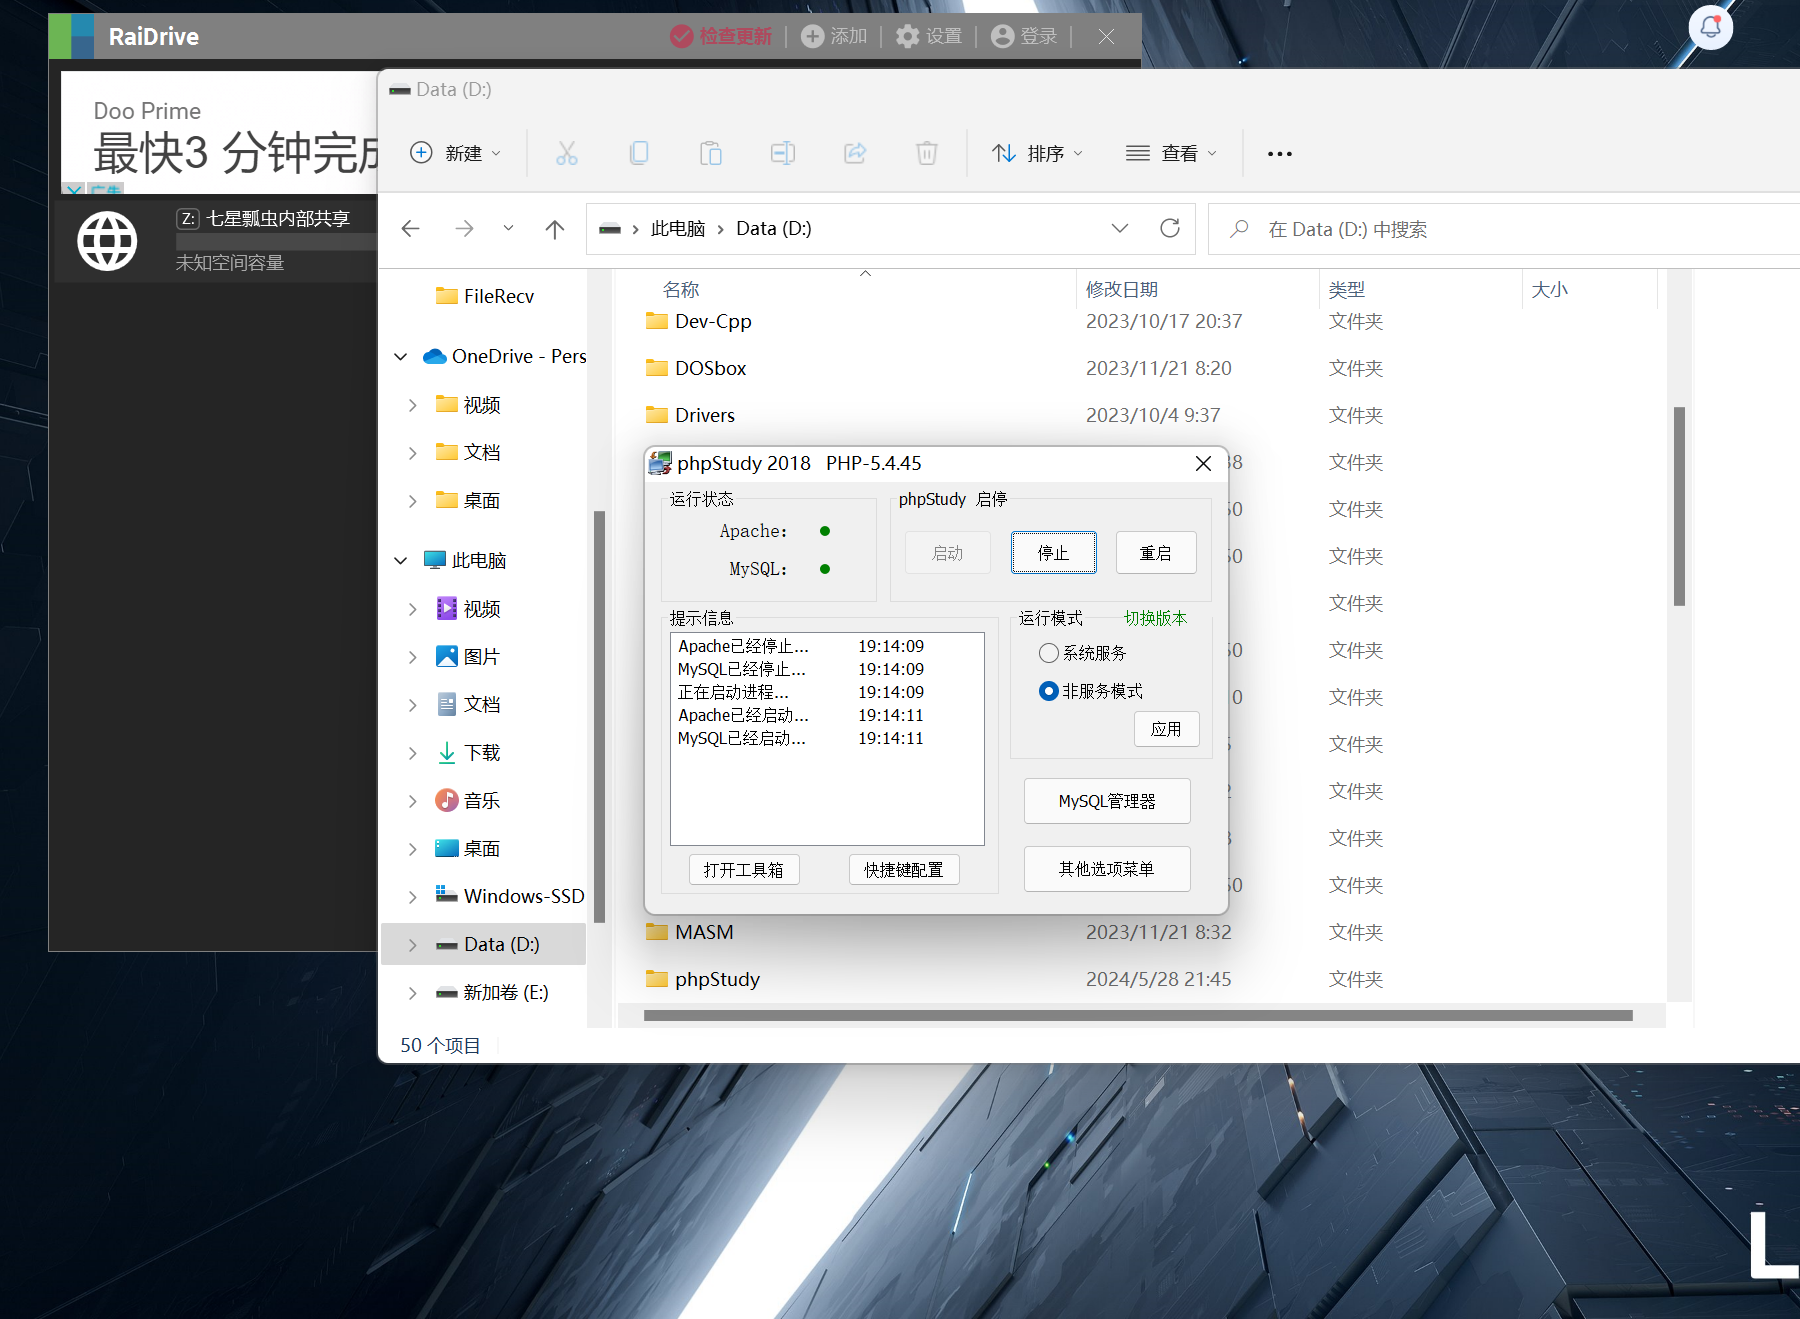Click the Dev-Cpp folder icon

click(657, 321)
